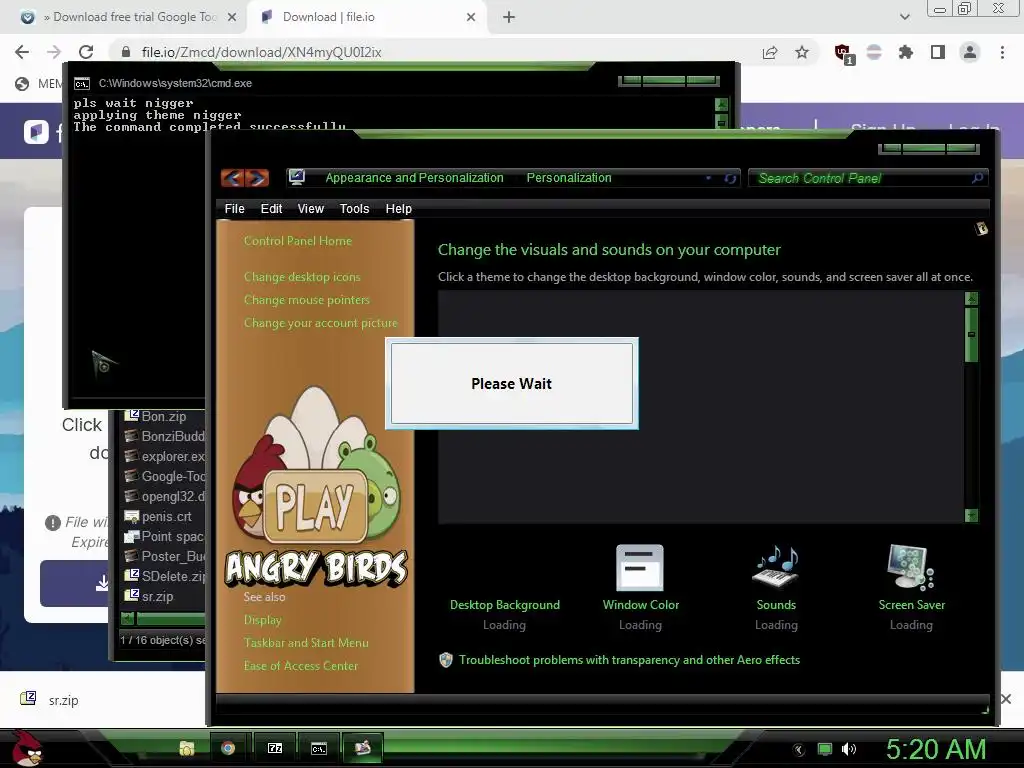Open Chrome from the taskbar
This screenshot has width=1024, height=768.
pos(228,748)
